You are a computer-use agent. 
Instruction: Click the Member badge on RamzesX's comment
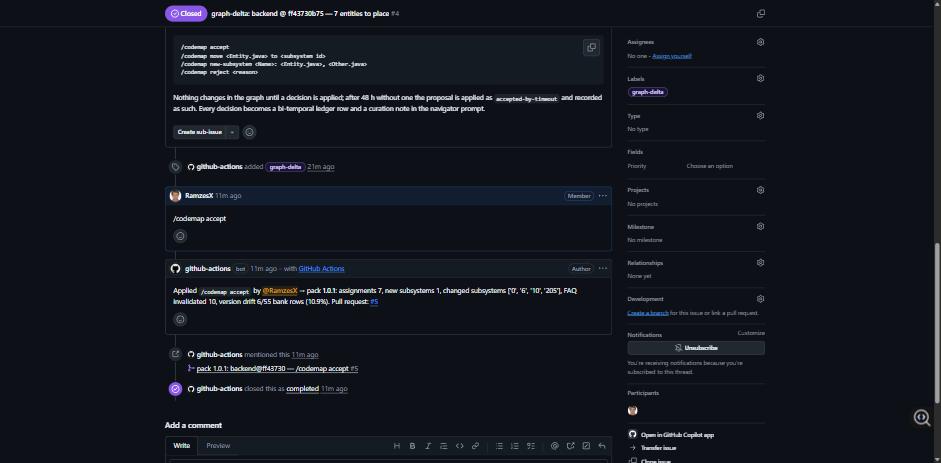pos(579,196)
